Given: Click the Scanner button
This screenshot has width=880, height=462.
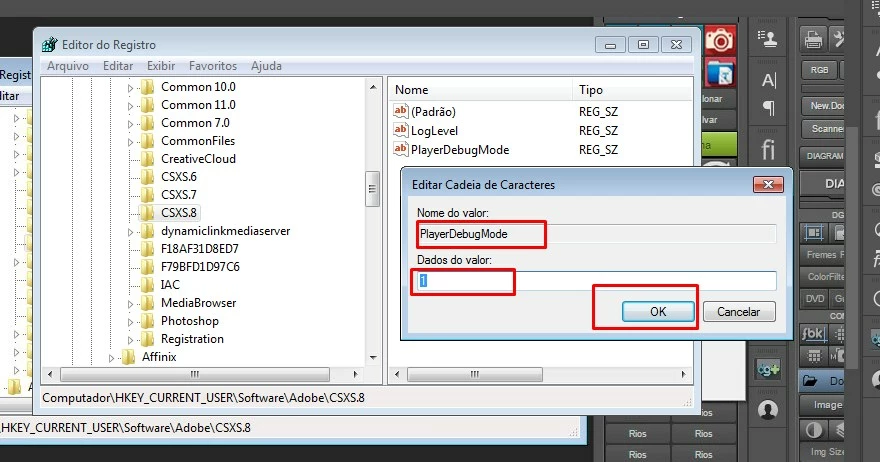Looking at the screenshot, I should tap(824, 129).
